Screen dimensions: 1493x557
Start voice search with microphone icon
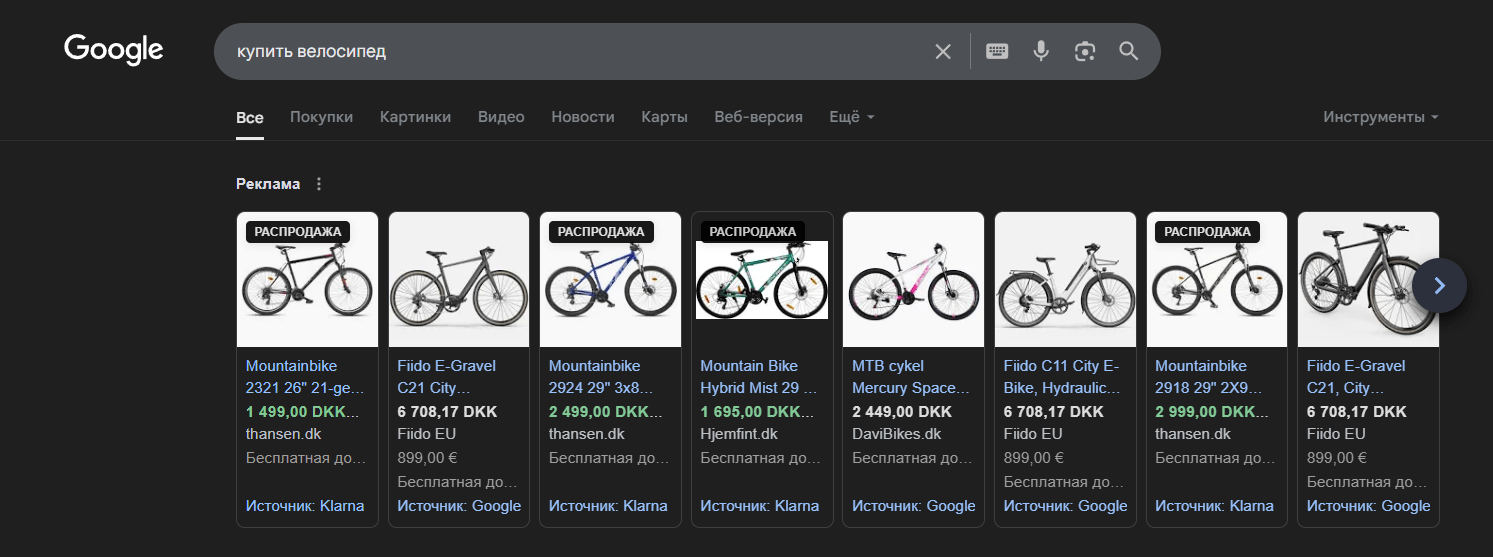pos(1041,52)
